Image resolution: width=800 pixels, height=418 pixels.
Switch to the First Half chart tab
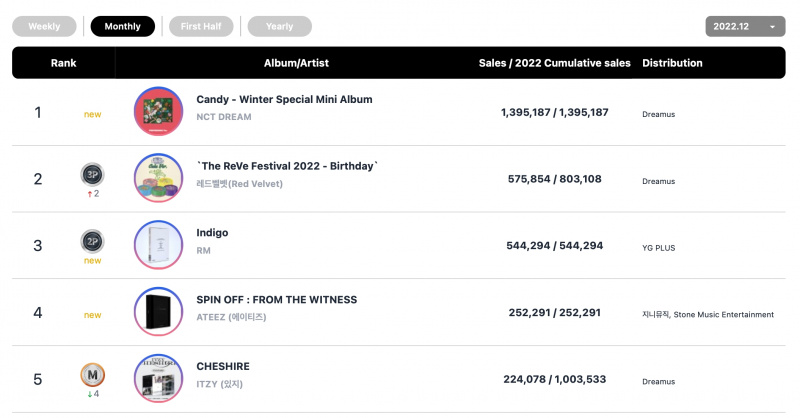click(x=201, y=27)
